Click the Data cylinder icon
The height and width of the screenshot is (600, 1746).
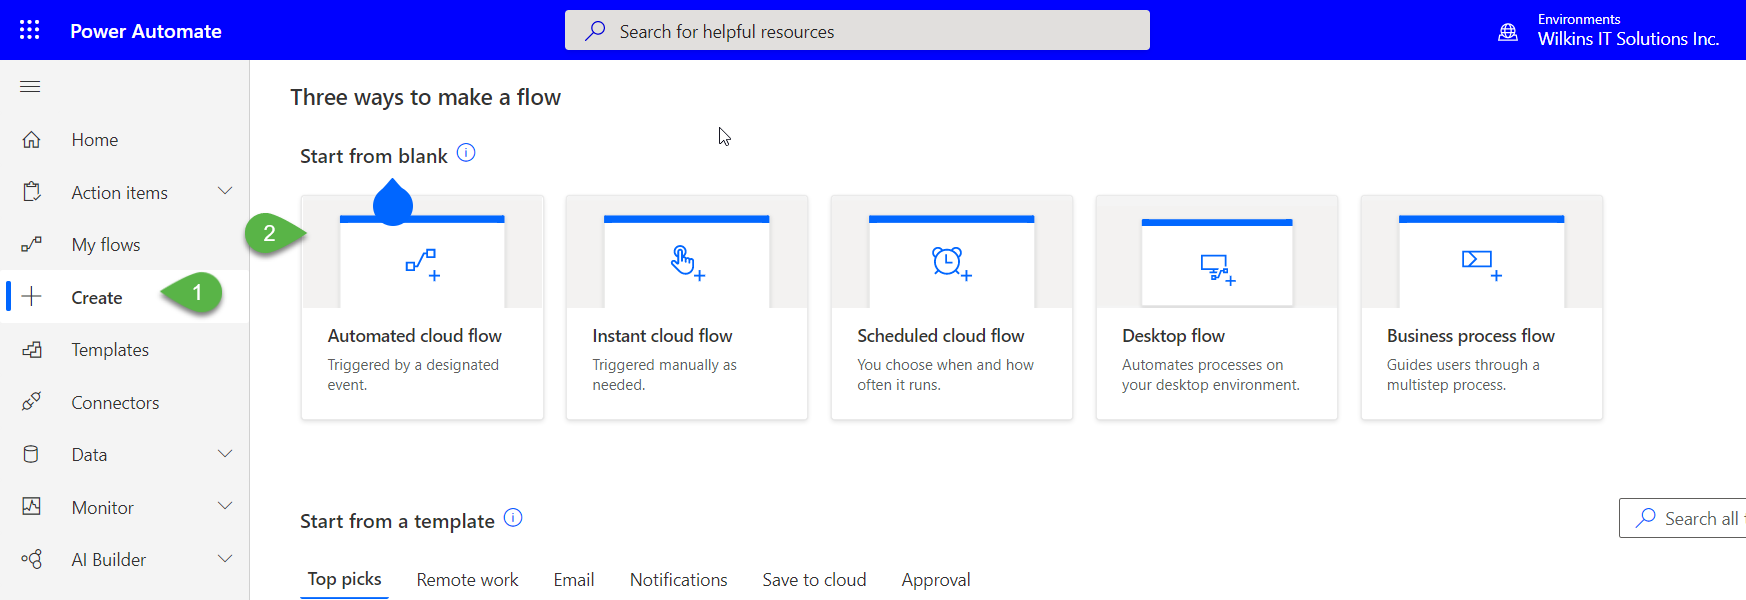pyautogui.click(x=32, y=455)
